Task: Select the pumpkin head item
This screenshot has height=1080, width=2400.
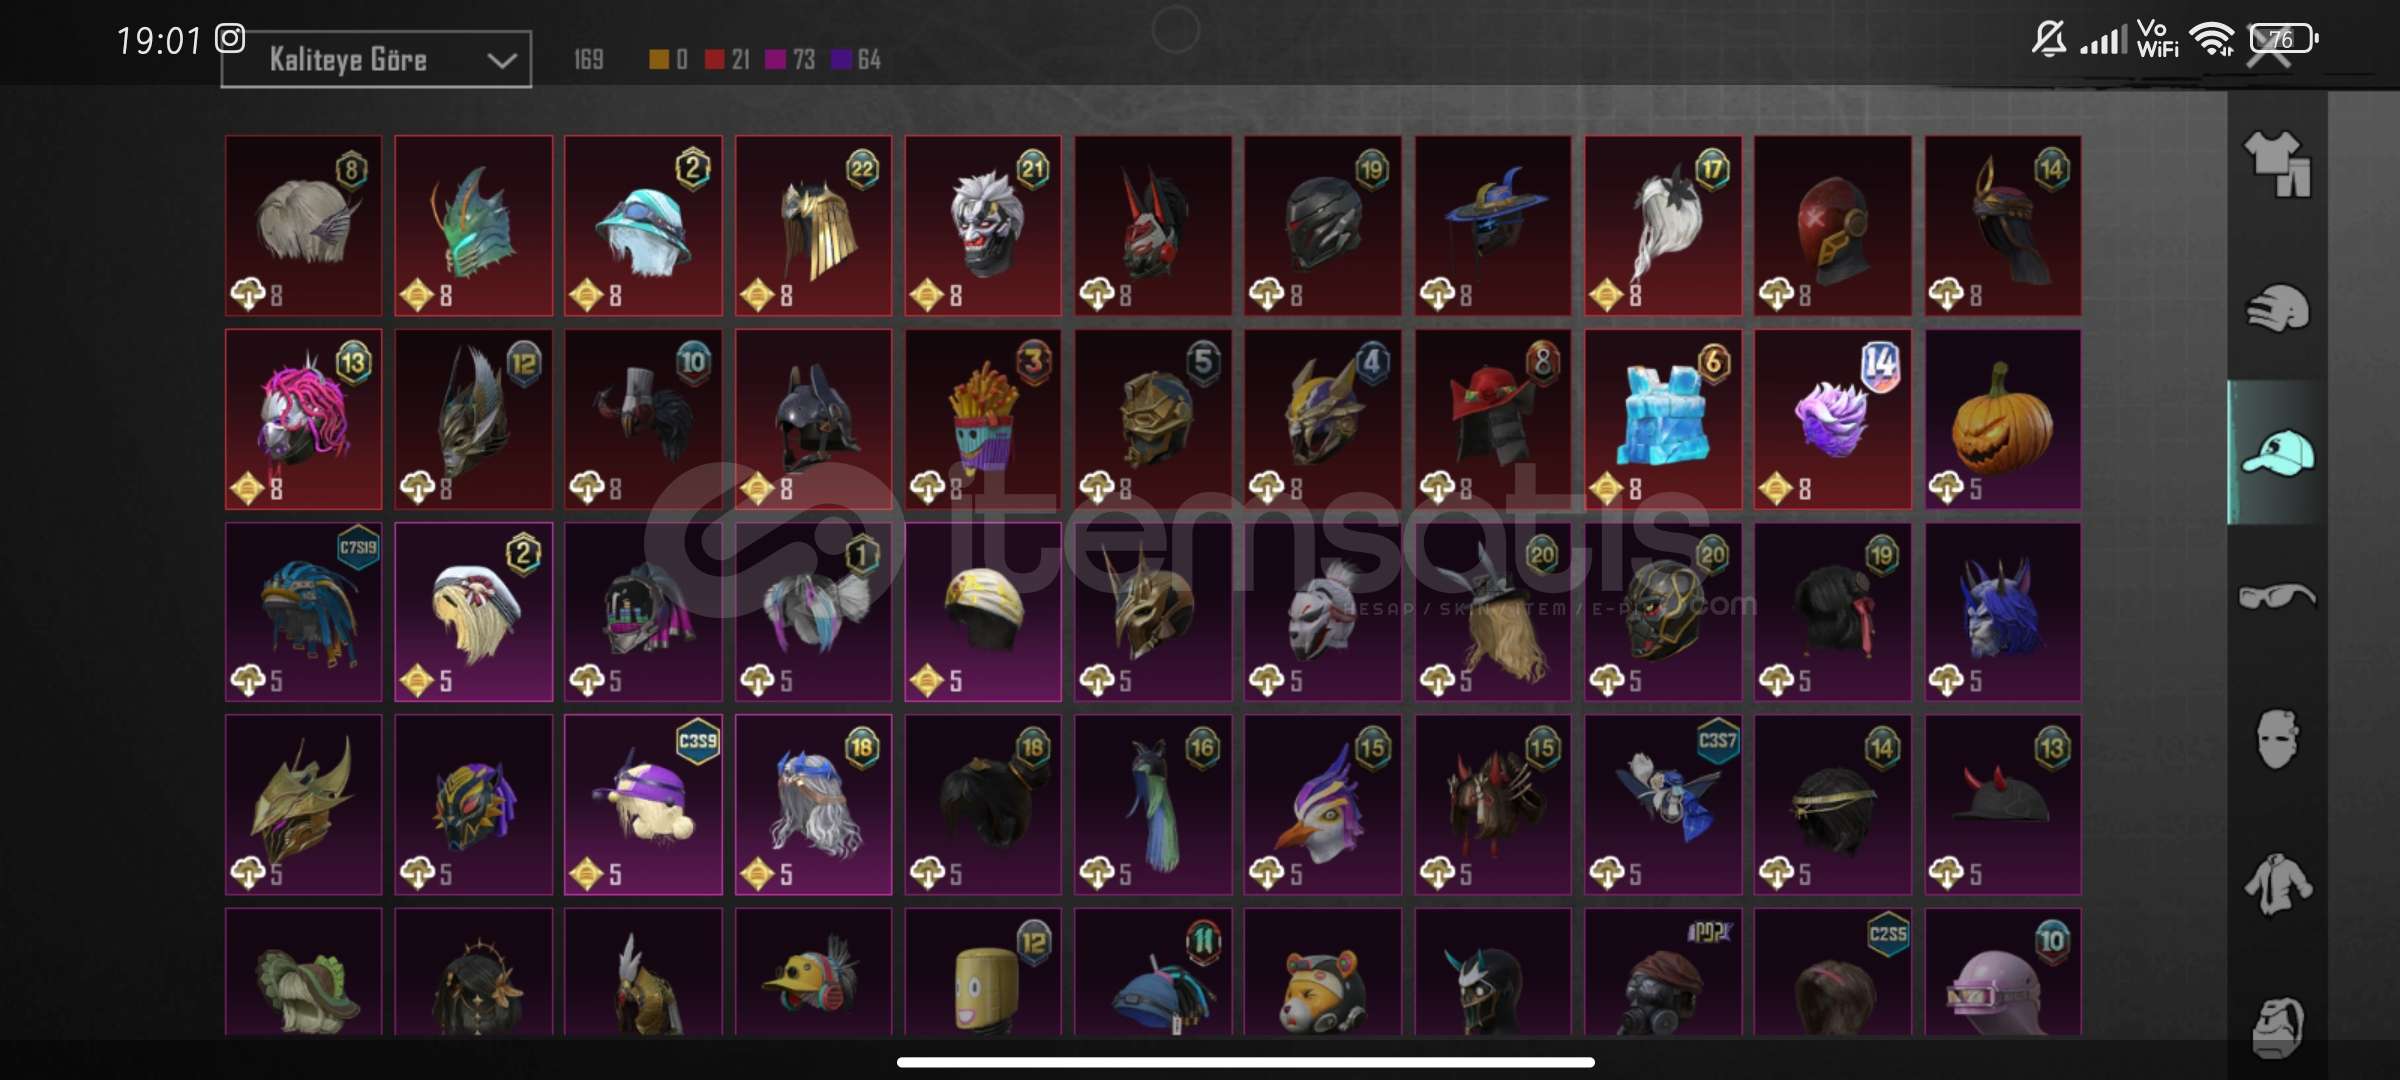Action: click(x=2003, y=419)
